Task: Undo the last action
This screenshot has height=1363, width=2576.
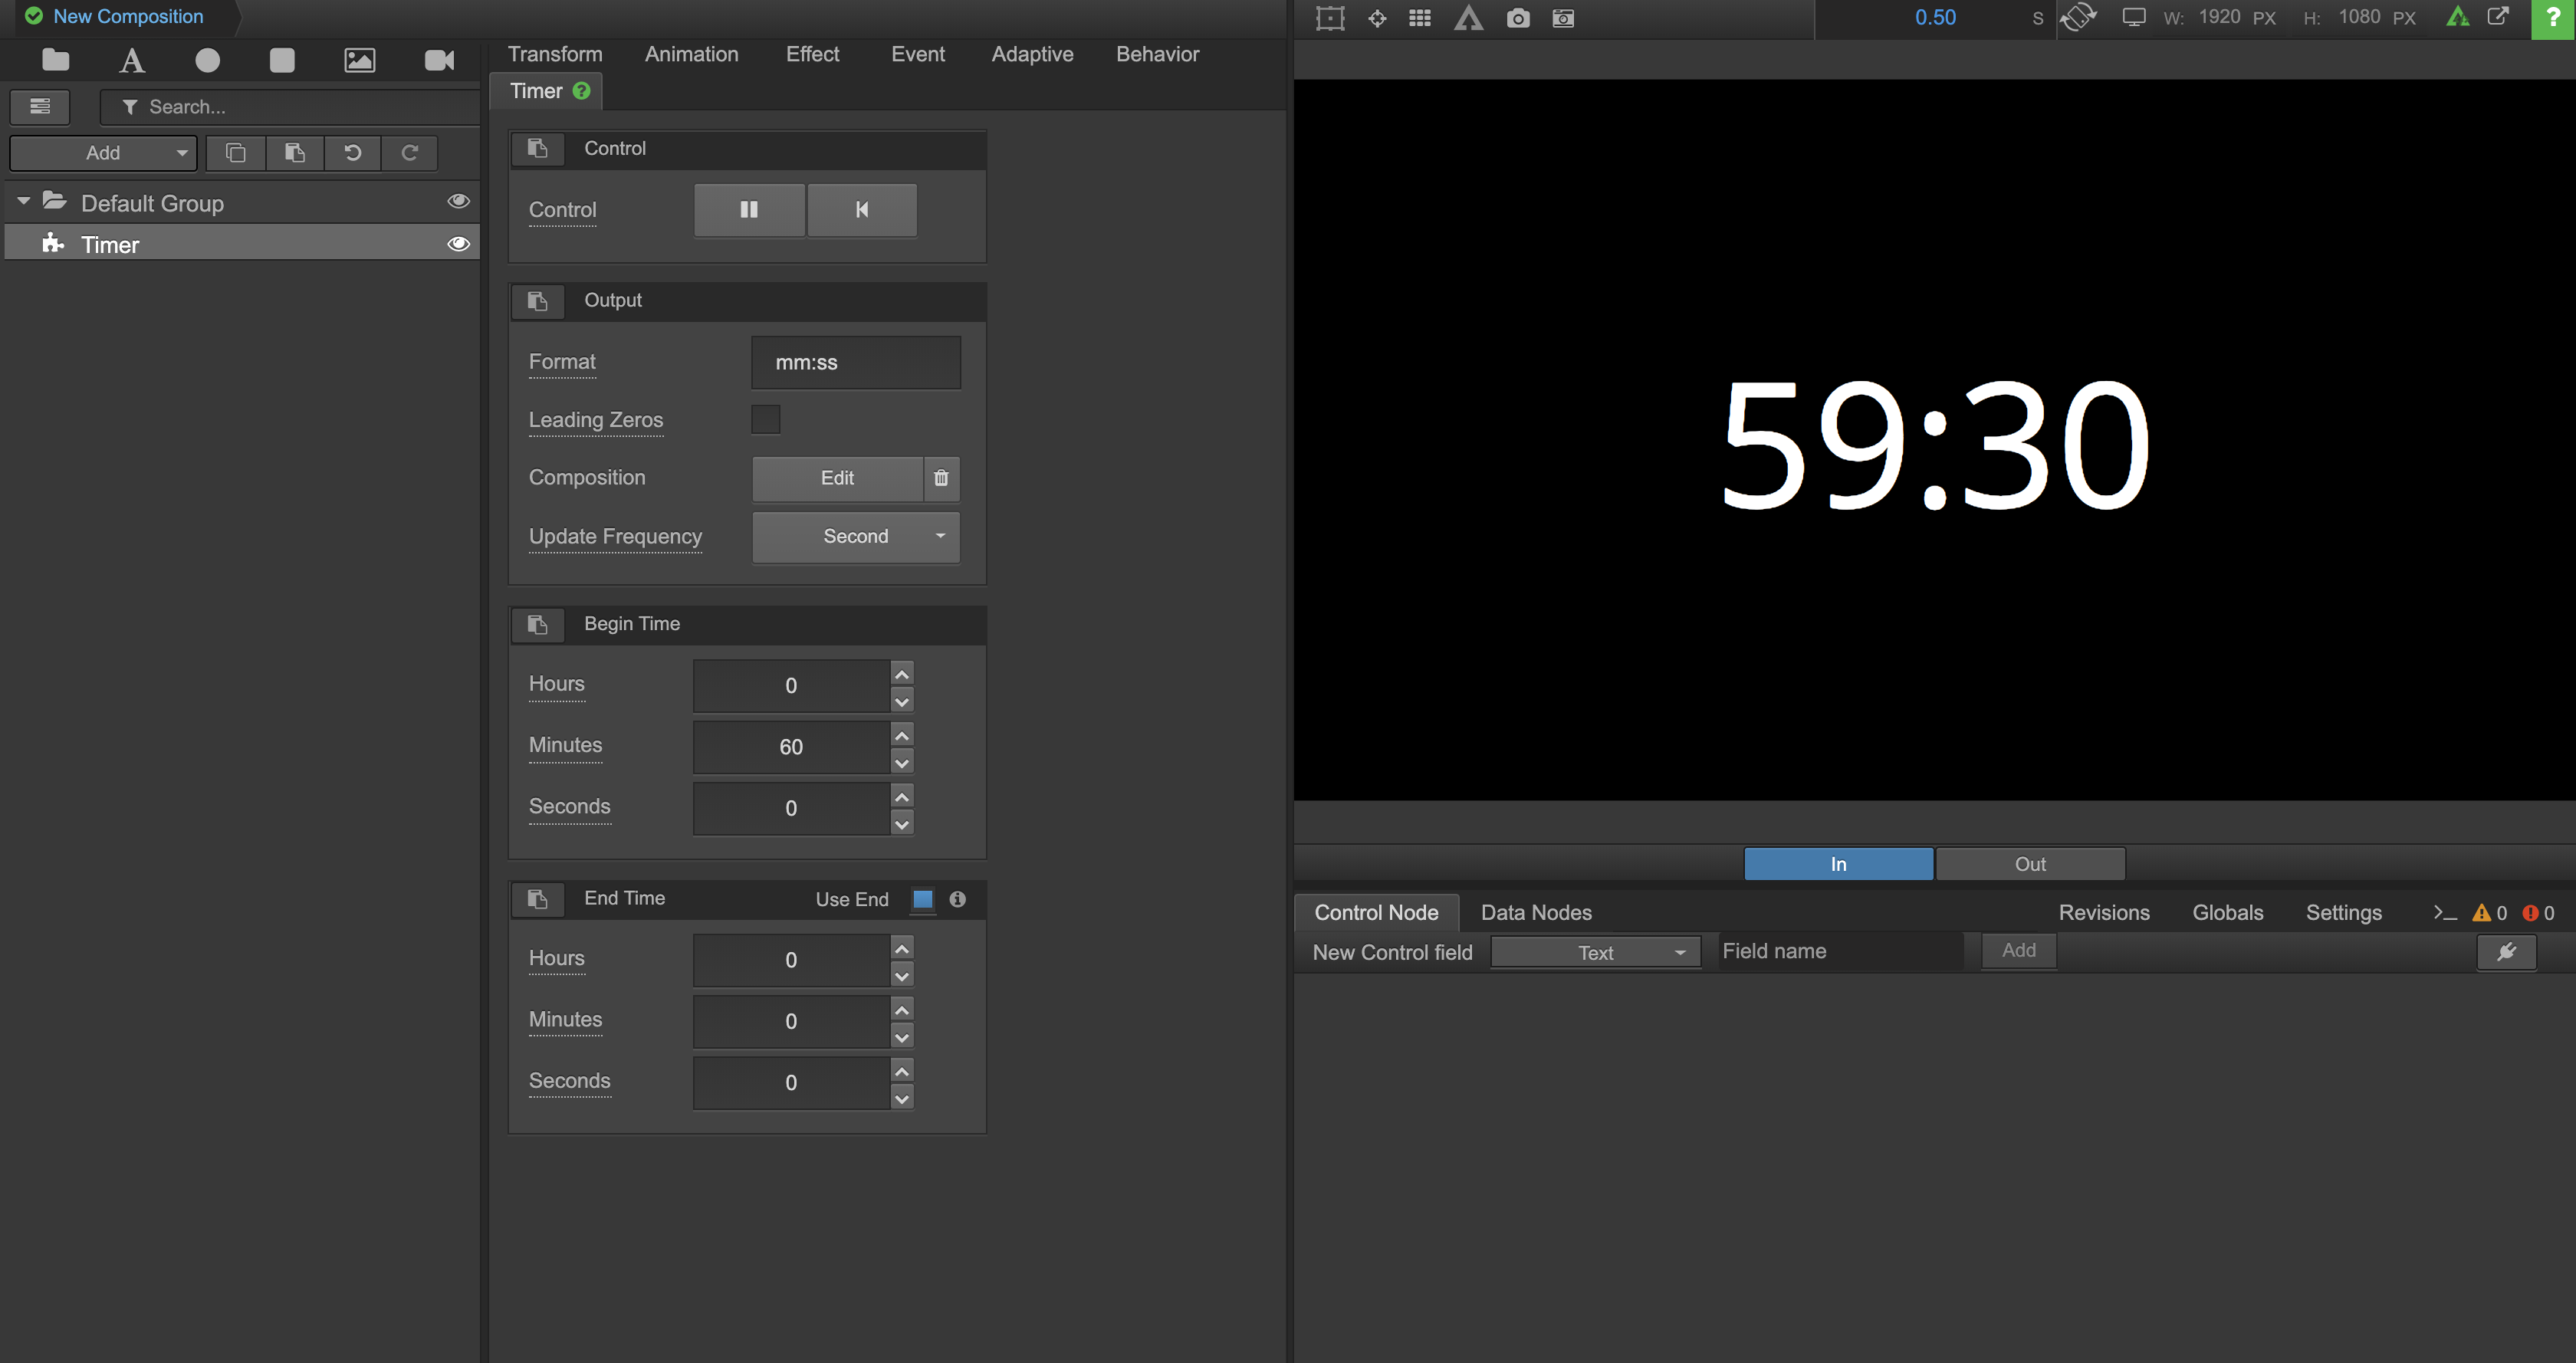Action: click(352, 153)
